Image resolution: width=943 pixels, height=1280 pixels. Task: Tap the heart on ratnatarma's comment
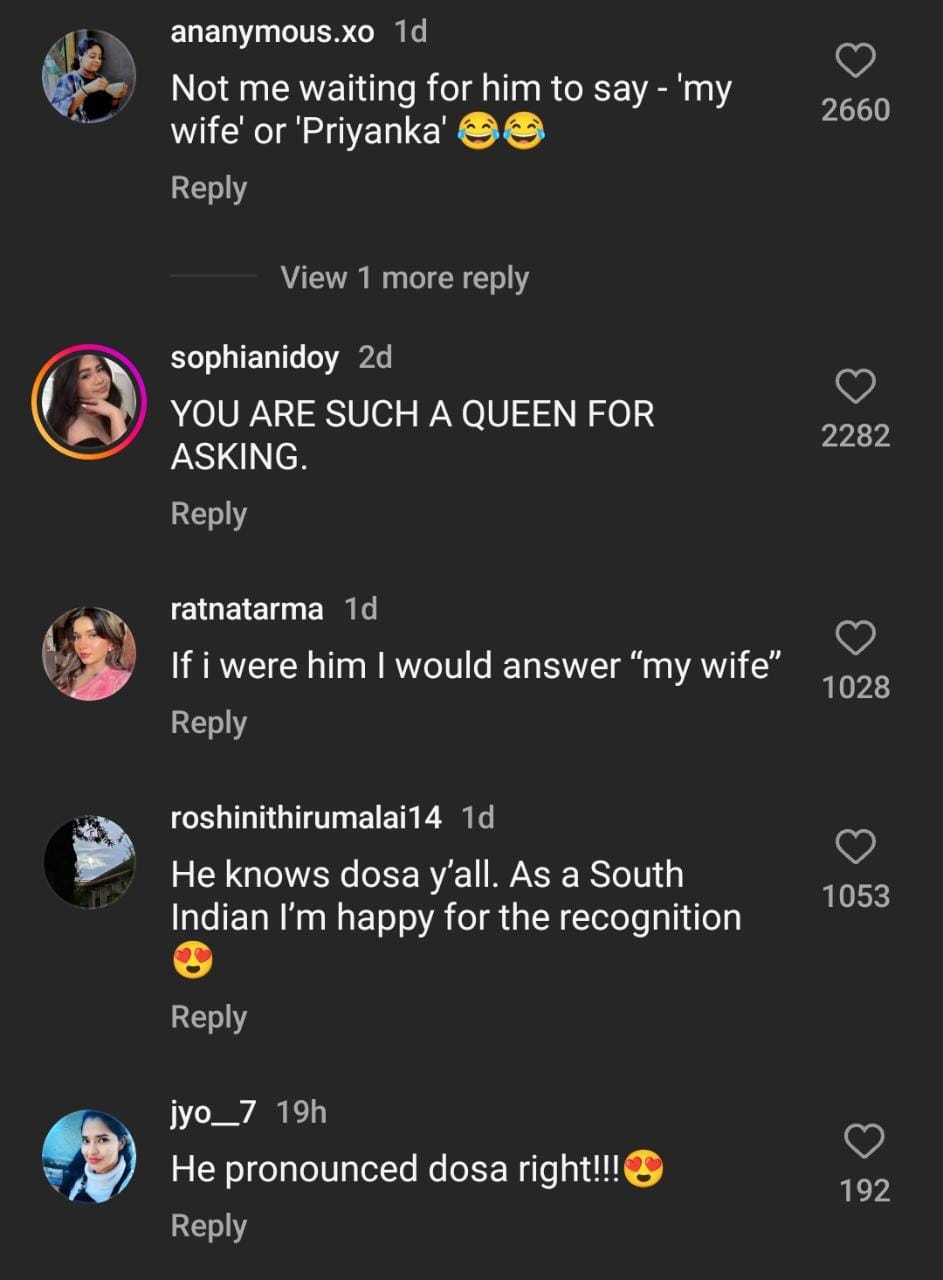click(x=855, y=638)
